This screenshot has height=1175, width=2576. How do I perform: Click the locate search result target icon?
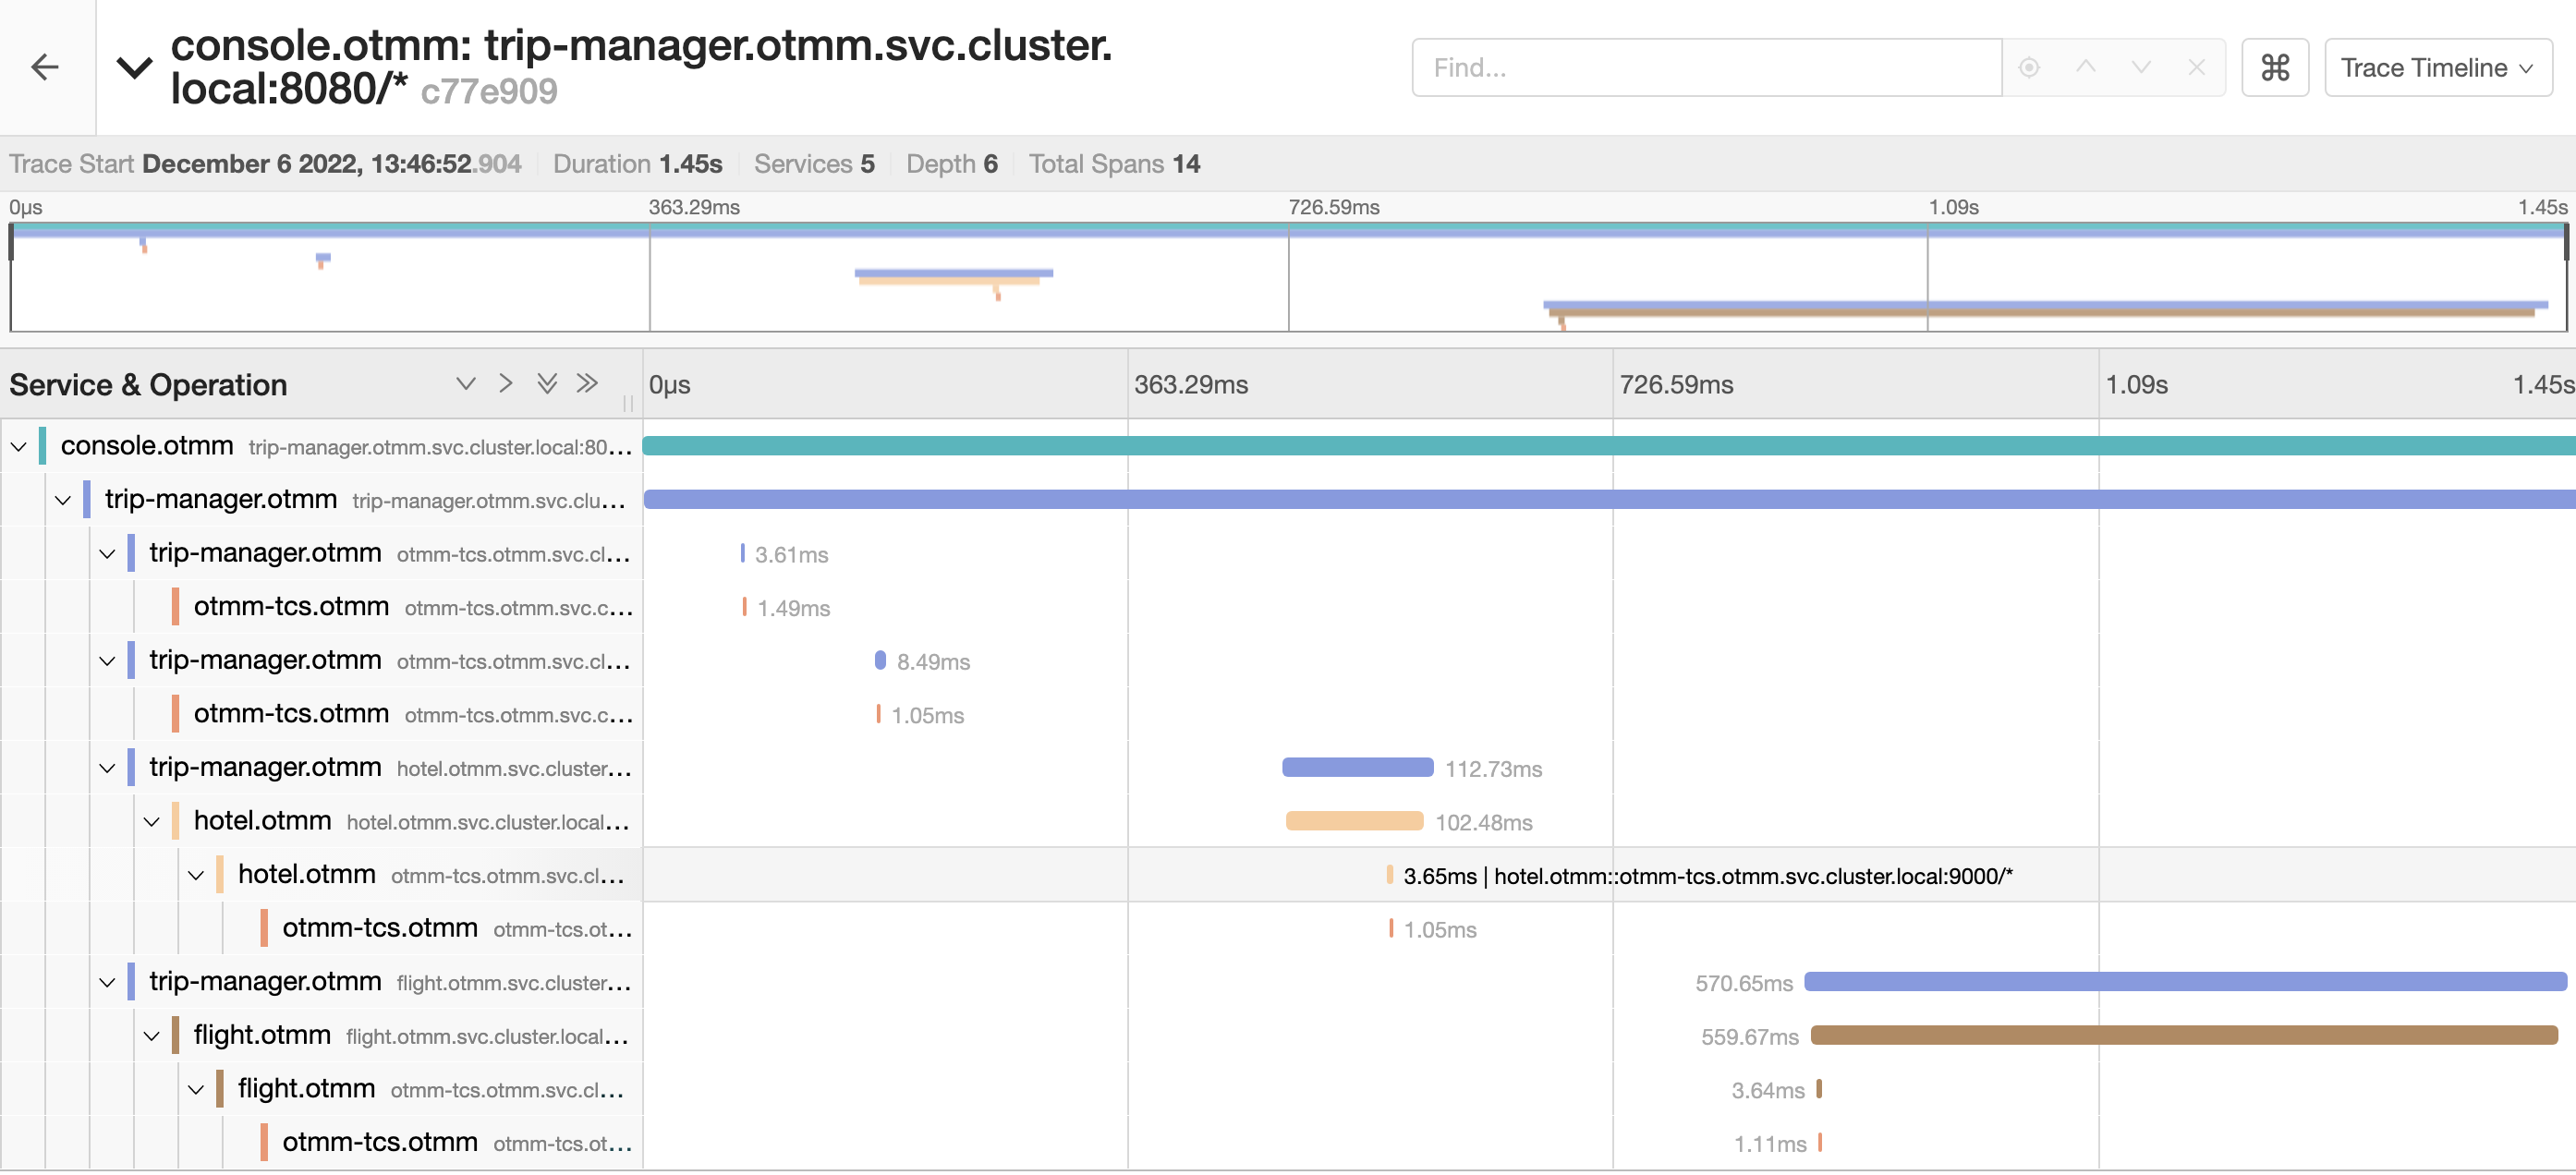tap(2028, 67)
